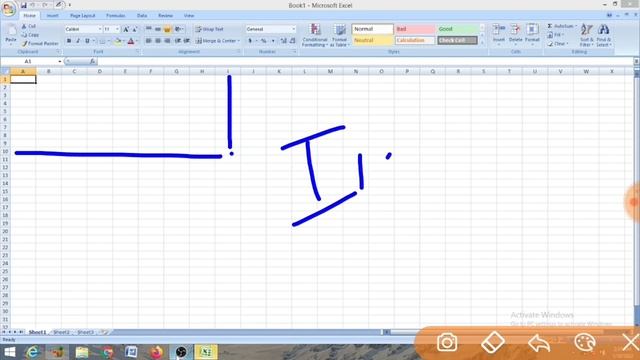
Task: Toggle Bold formatting
Action: (x=69, y=41)
